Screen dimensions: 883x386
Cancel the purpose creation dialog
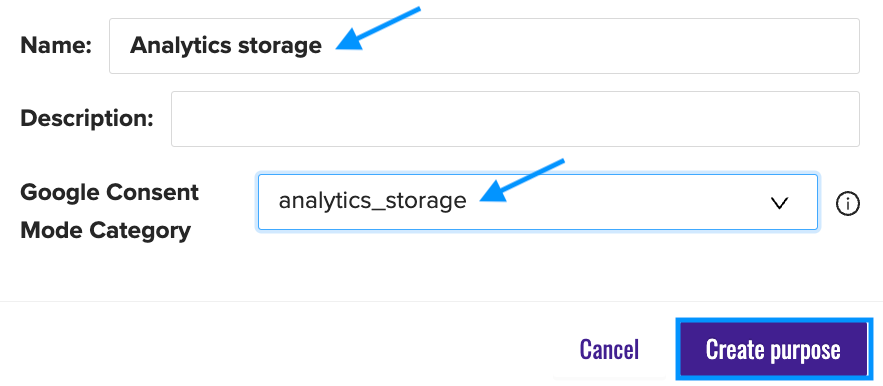click(x=609, y=349)
